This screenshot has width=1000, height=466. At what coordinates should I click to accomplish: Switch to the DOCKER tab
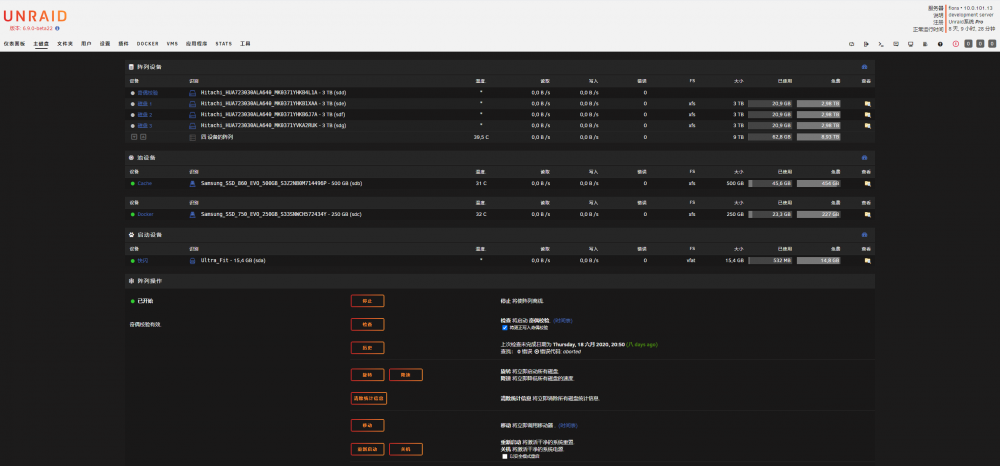(x=147, y=44)
